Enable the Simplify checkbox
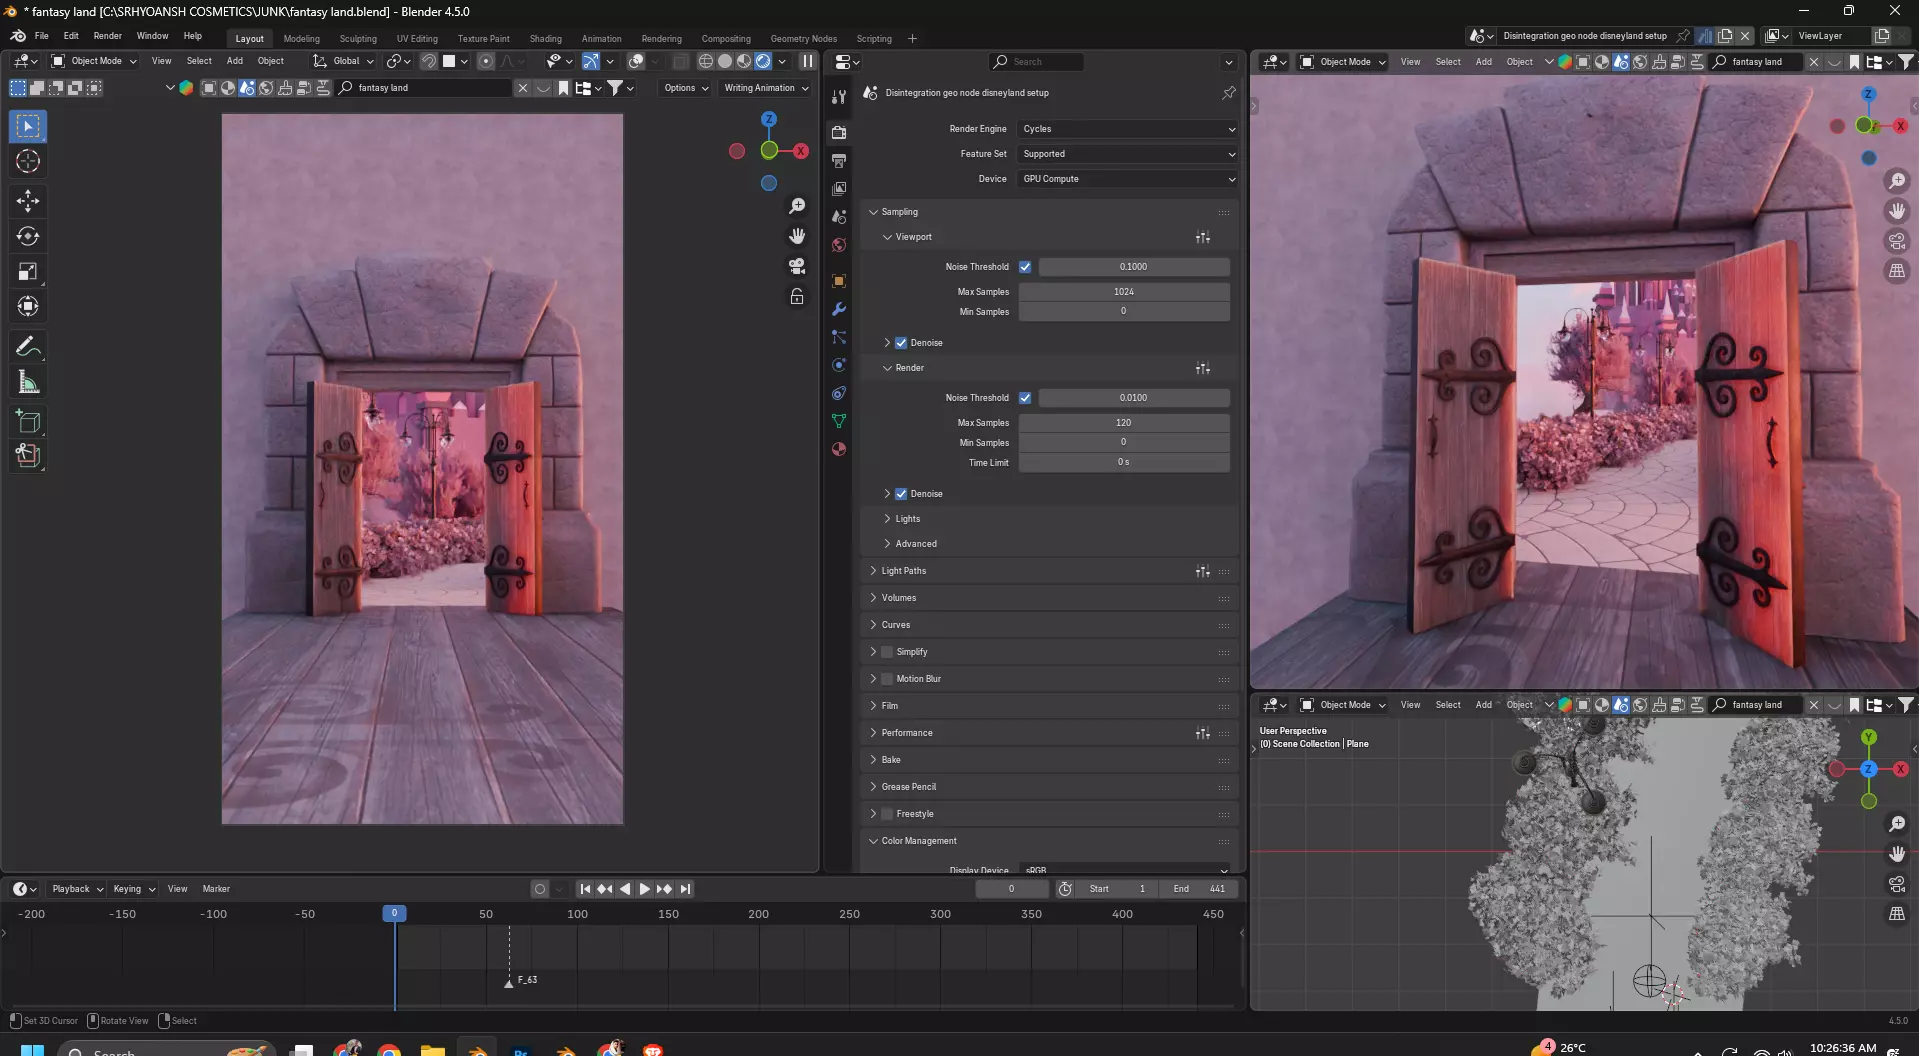Image resolution: width=1919 pixels, height=1056 pixels. pos(887,652)
